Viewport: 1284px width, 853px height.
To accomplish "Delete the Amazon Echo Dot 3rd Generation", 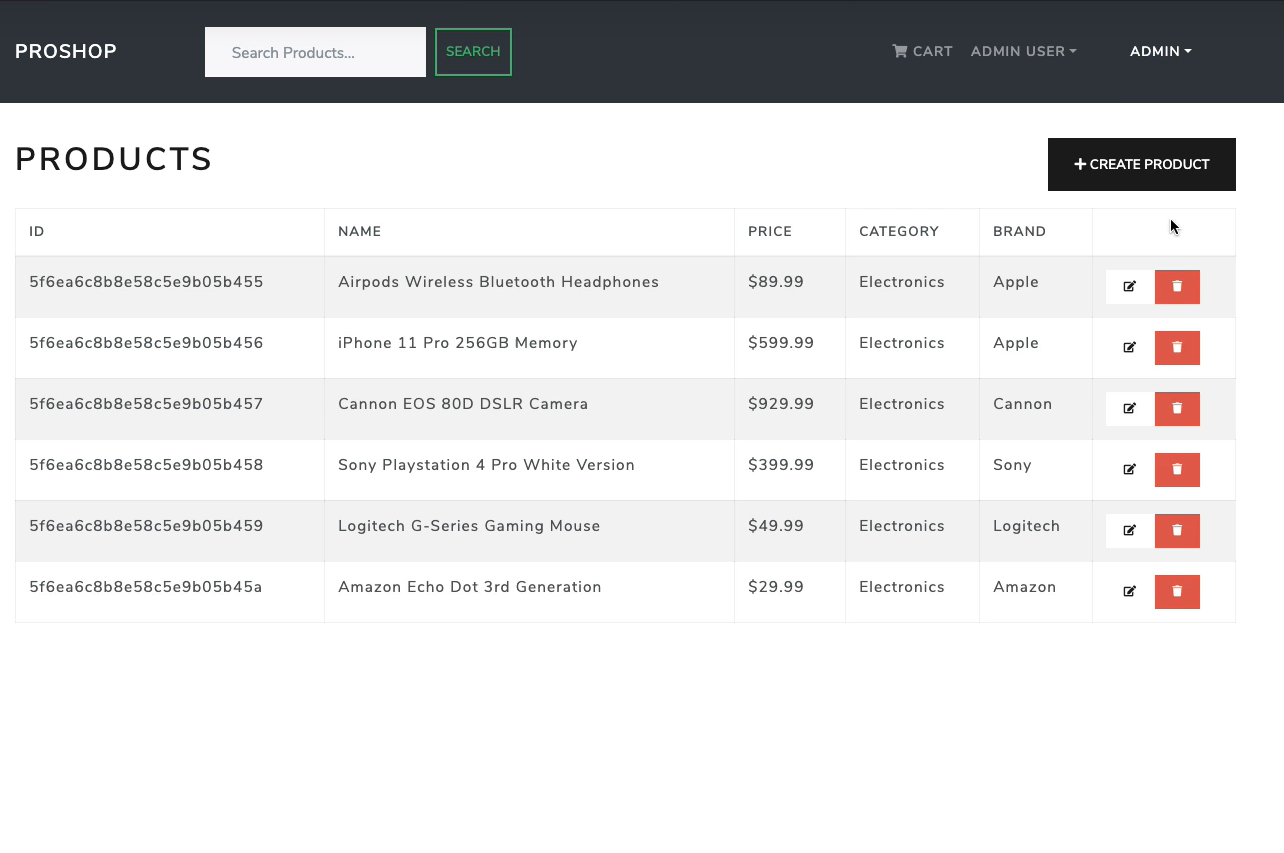I will click(1177, 591).
